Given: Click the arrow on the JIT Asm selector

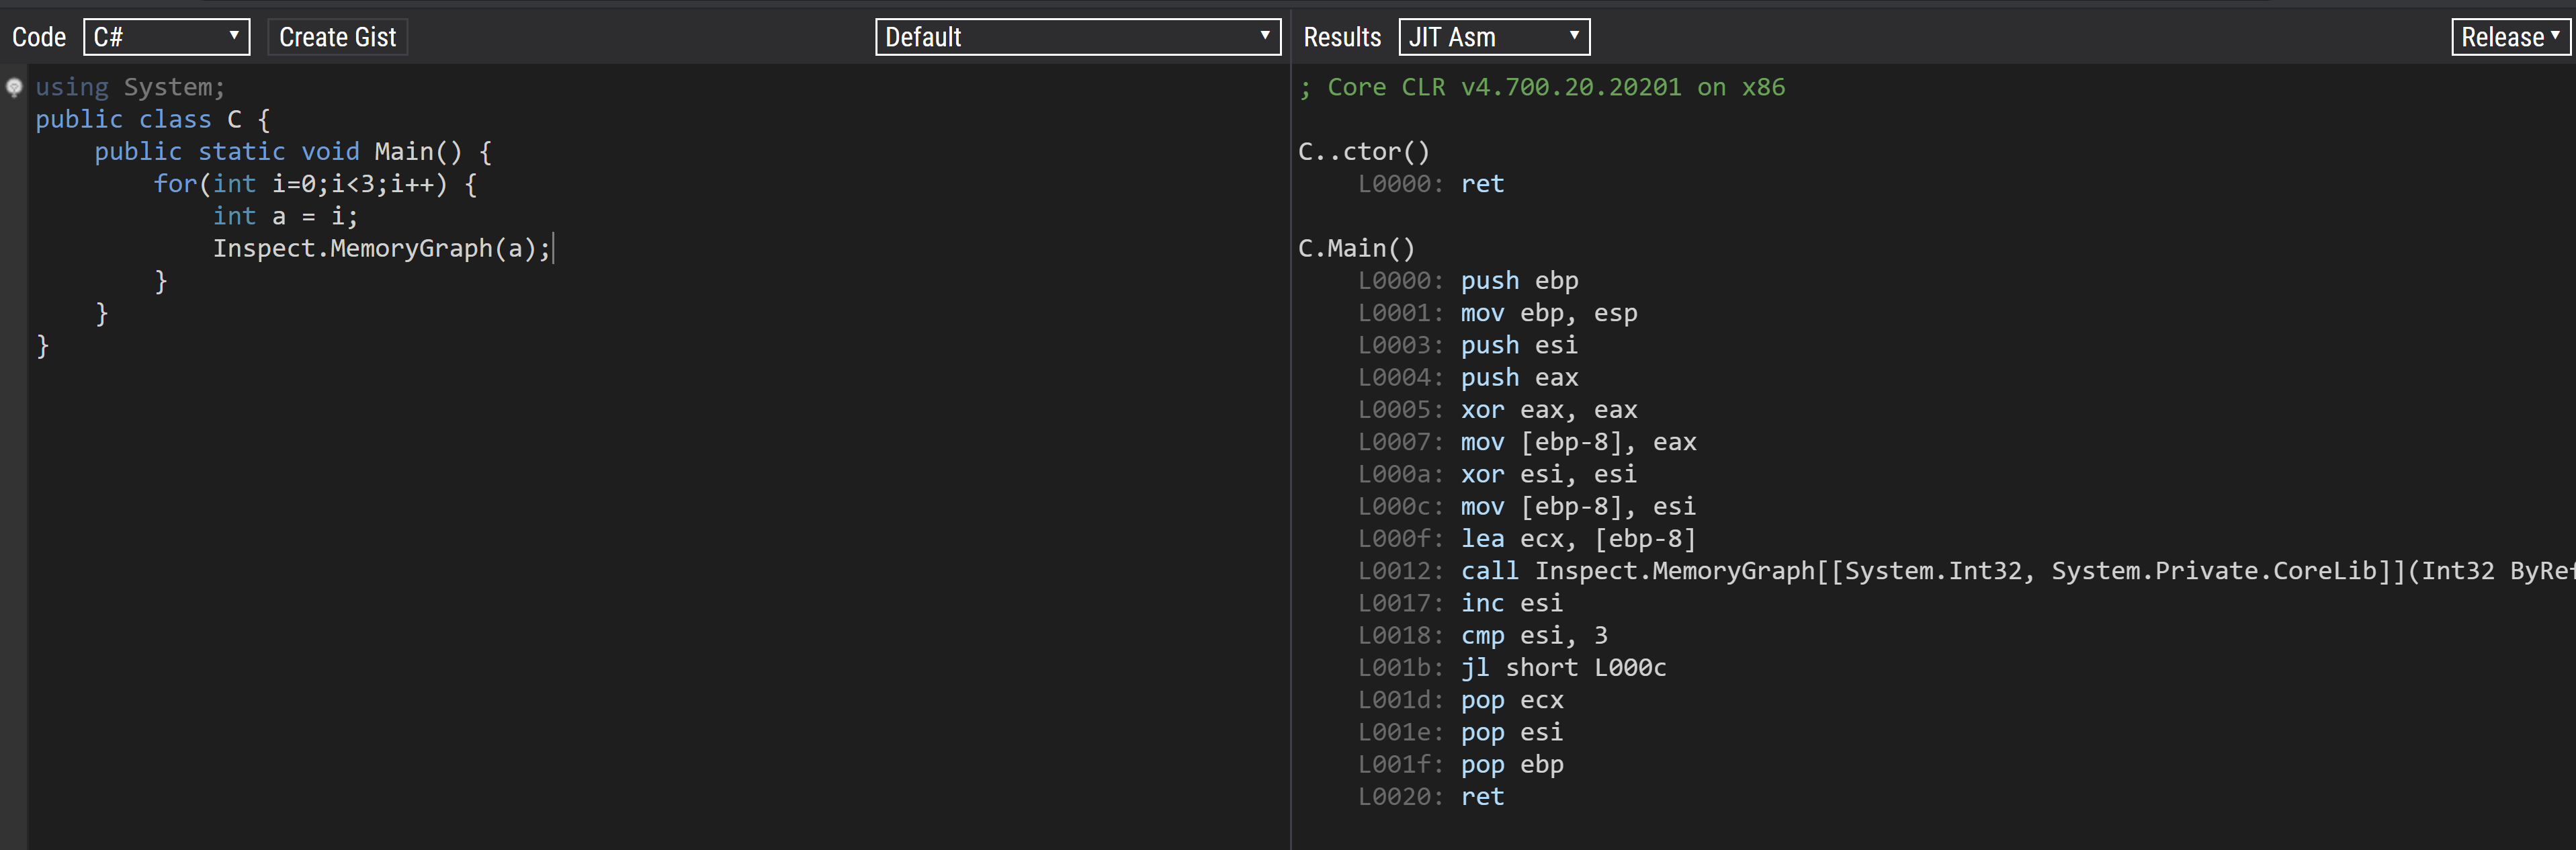Looking at the screenshot, I should 1575,36.
